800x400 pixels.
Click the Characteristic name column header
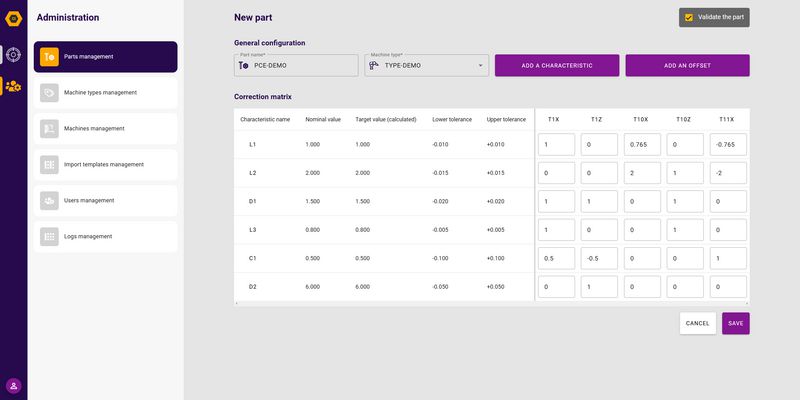click(265, 119)
